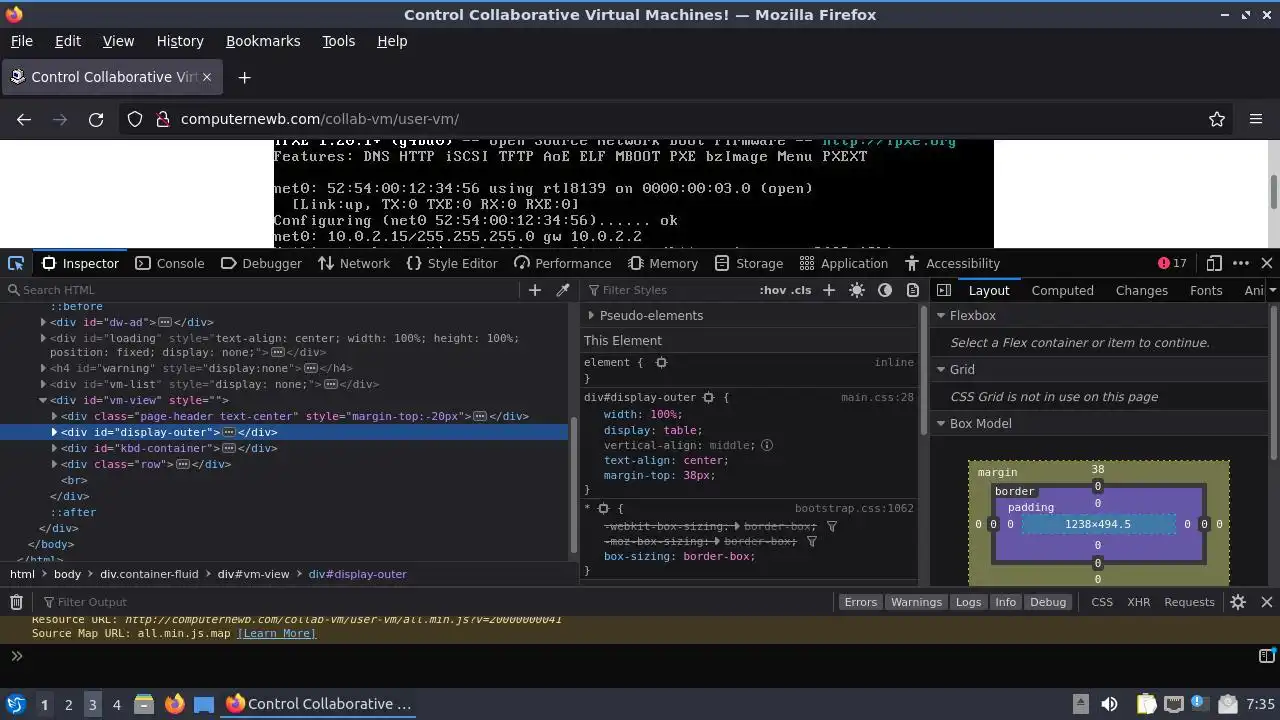The image size is (1280, 720).
Task: Open the Memory panel
Action: [x=662, y=263]
